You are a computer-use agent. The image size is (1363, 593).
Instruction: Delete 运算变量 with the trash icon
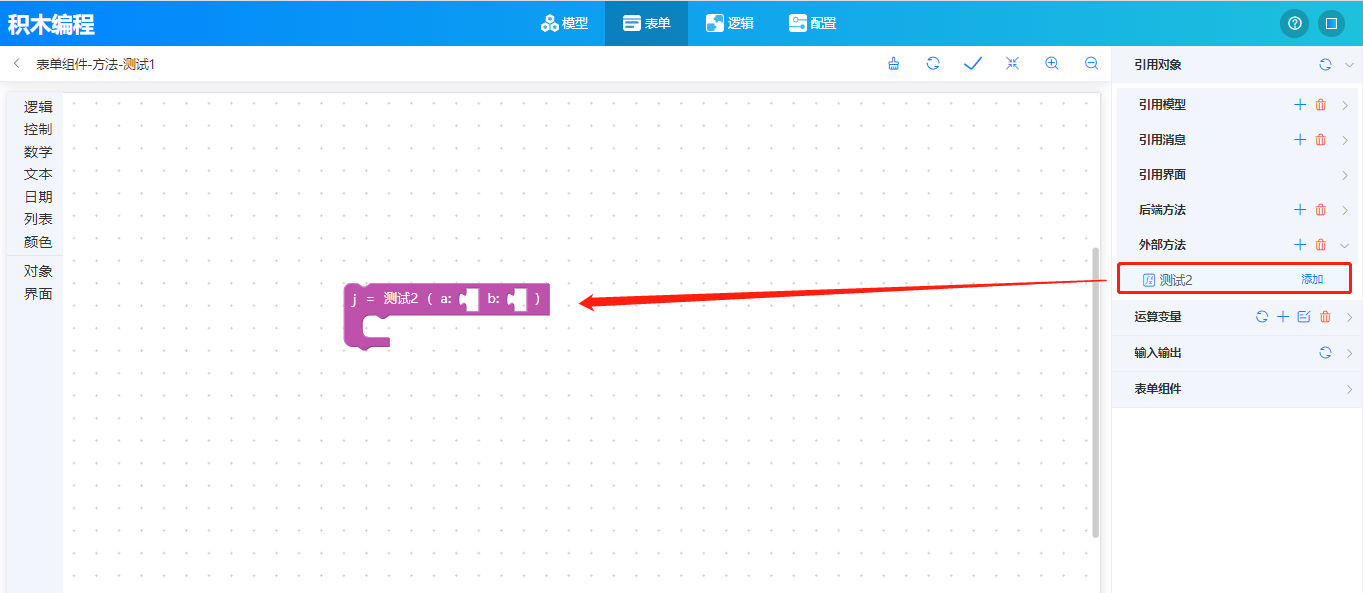[1326, 317]
